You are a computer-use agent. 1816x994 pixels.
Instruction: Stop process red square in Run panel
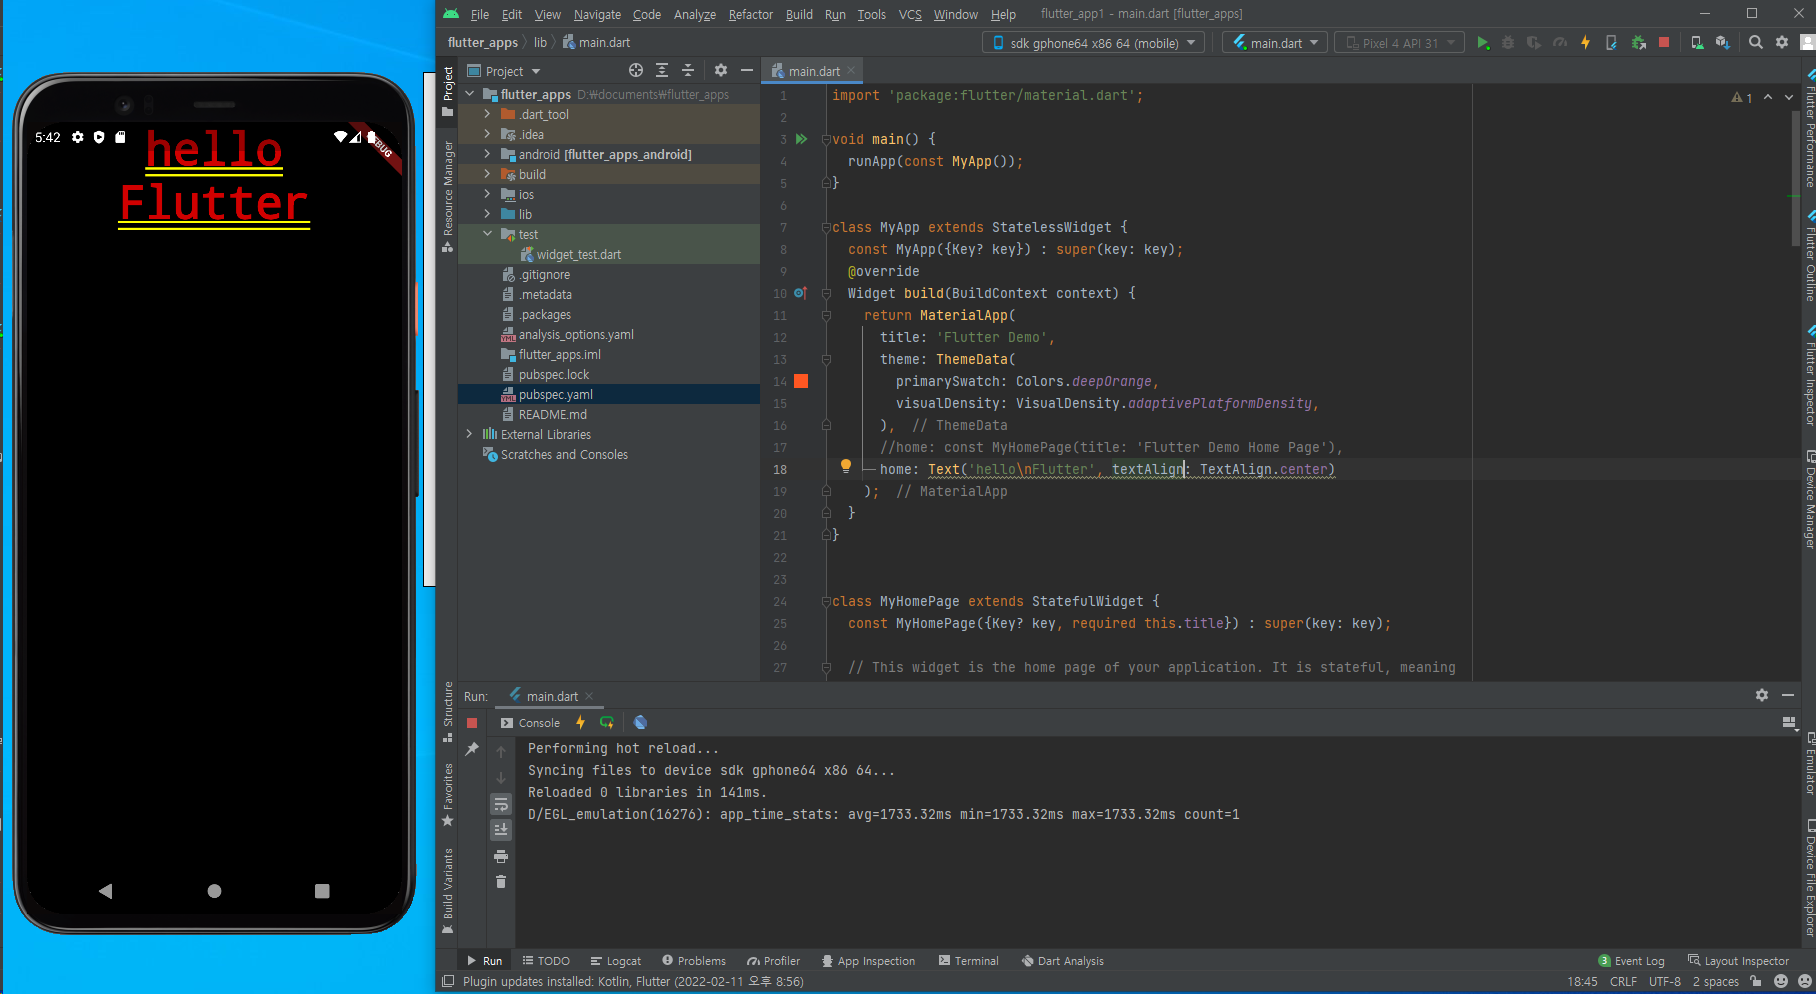click(x=472, y=723)
